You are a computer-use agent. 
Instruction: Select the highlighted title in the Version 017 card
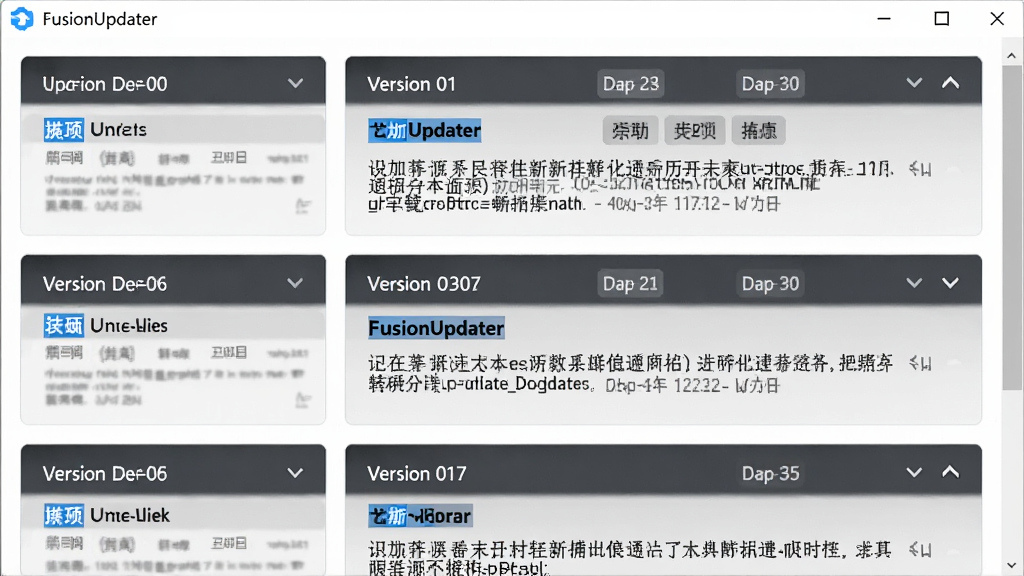(x=420, y=516)
